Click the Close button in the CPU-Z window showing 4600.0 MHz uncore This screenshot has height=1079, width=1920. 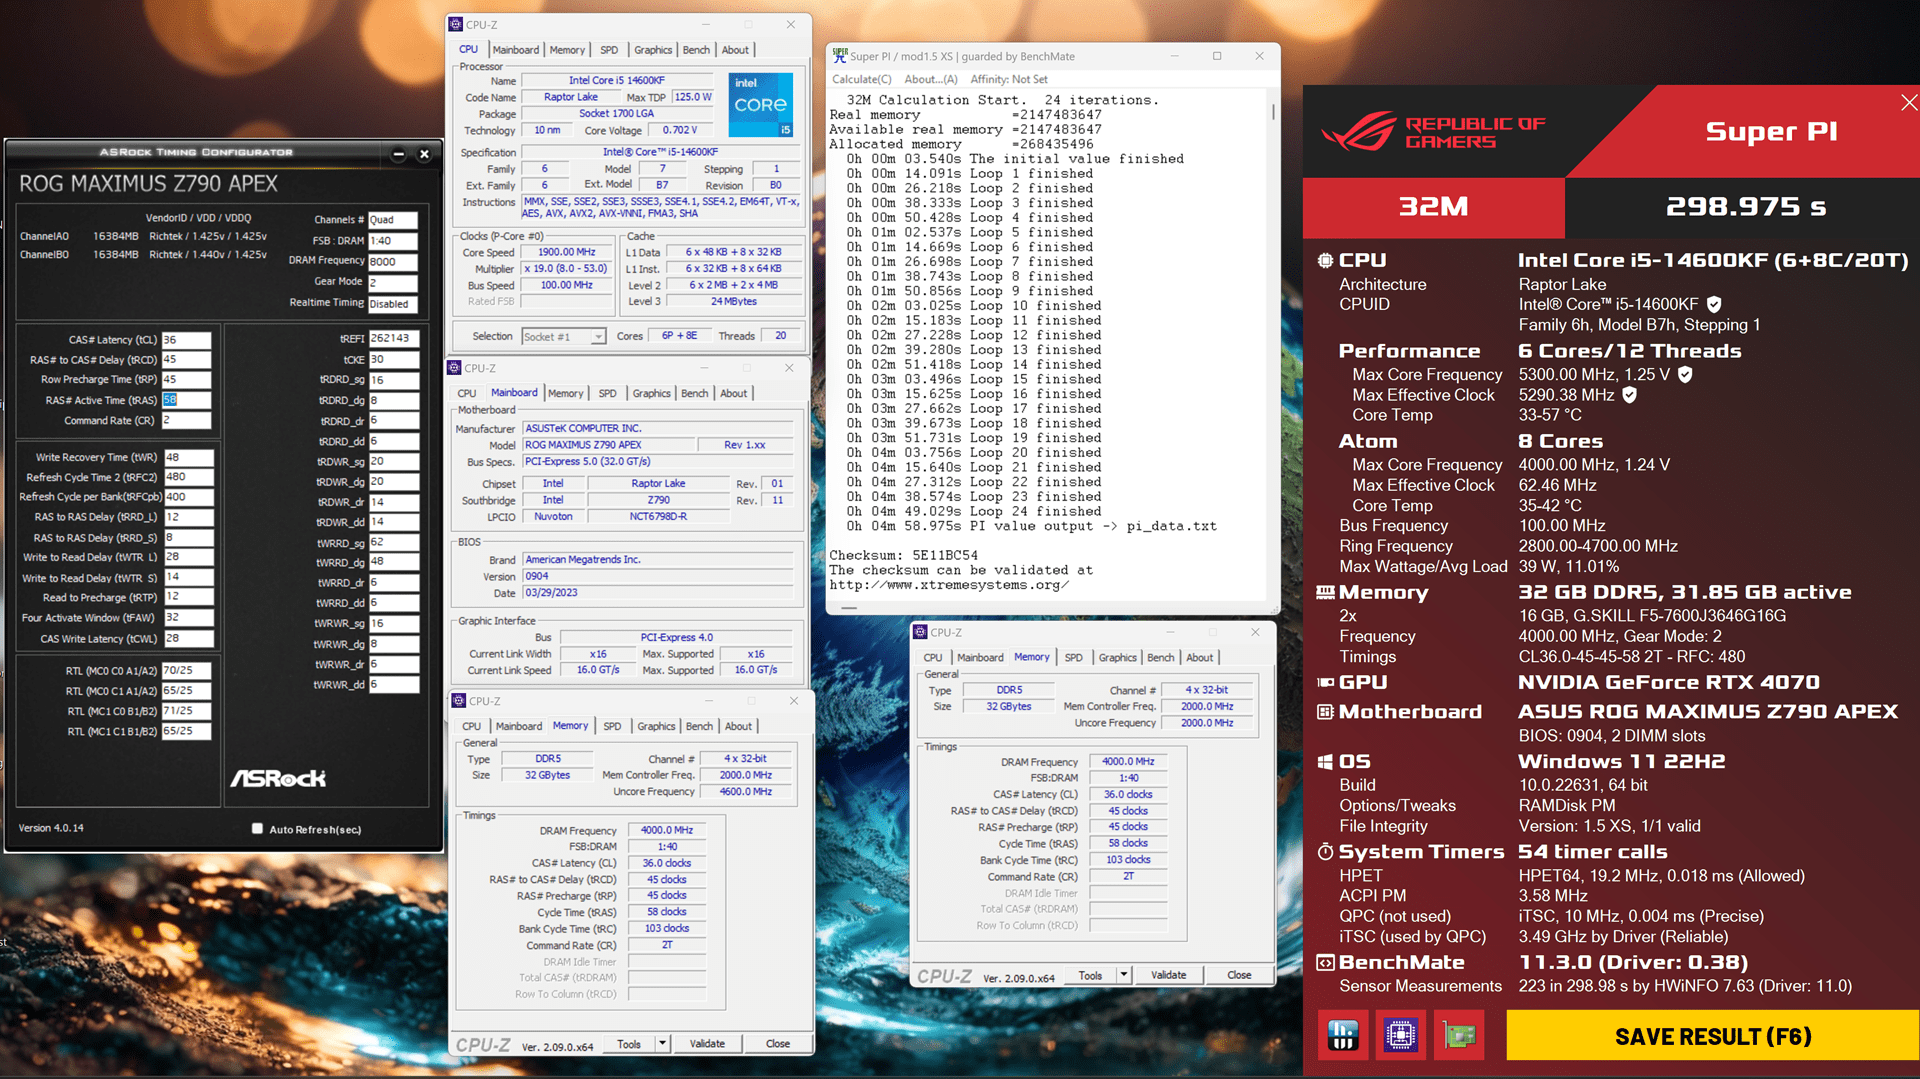(778, 1044)
